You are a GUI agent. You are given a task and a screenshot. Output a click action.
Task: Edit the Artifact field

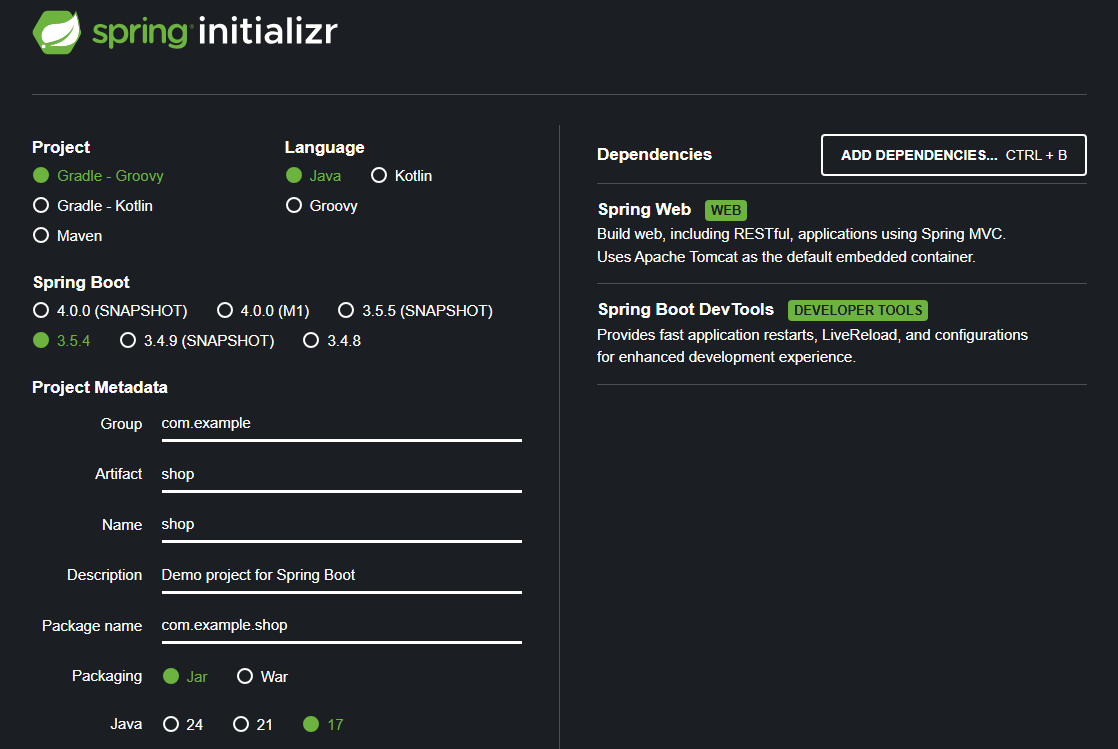(x=340, y=473)
